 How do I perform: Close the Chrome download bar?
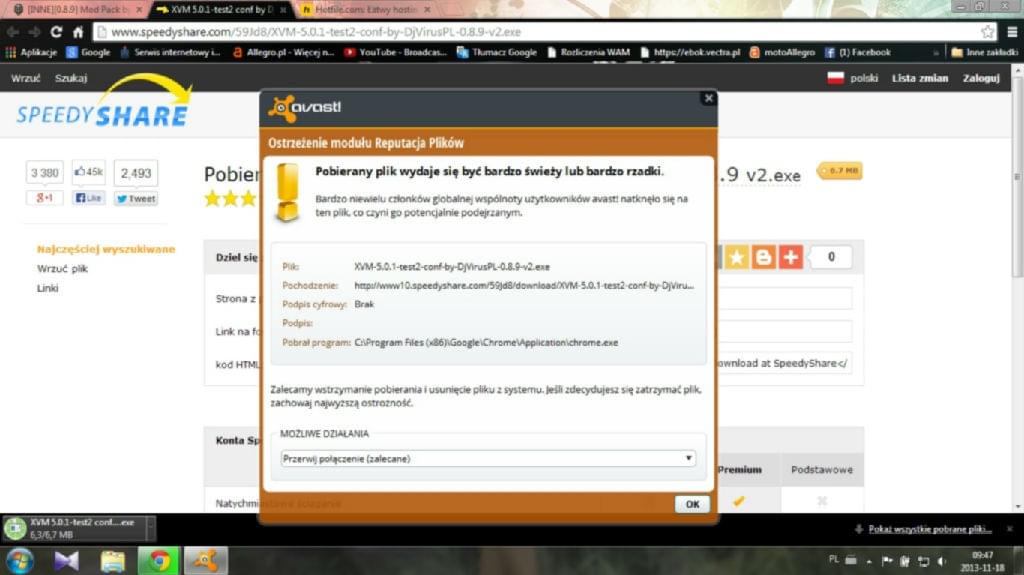(x=1010, y=529)
